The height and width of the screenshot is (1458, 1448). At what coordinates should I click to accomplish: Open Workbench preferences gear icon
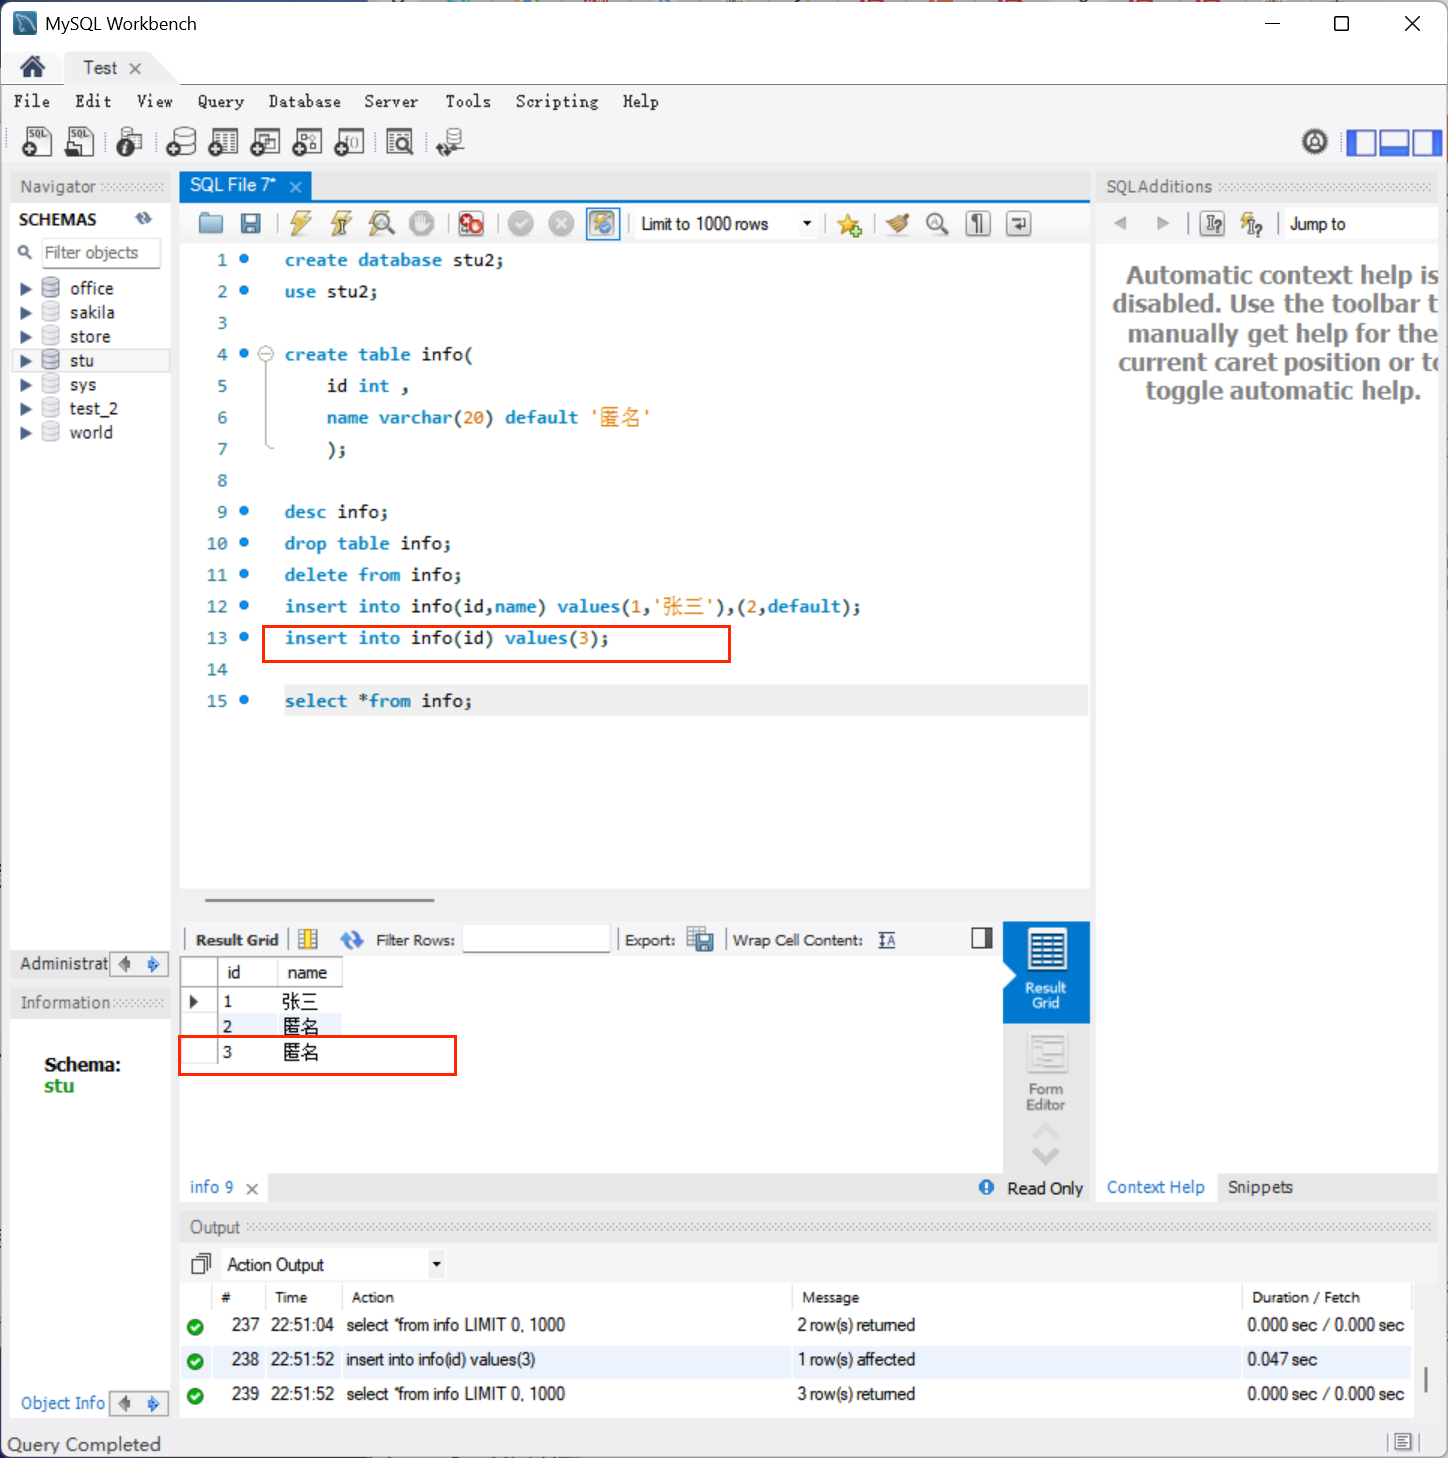1315,142
